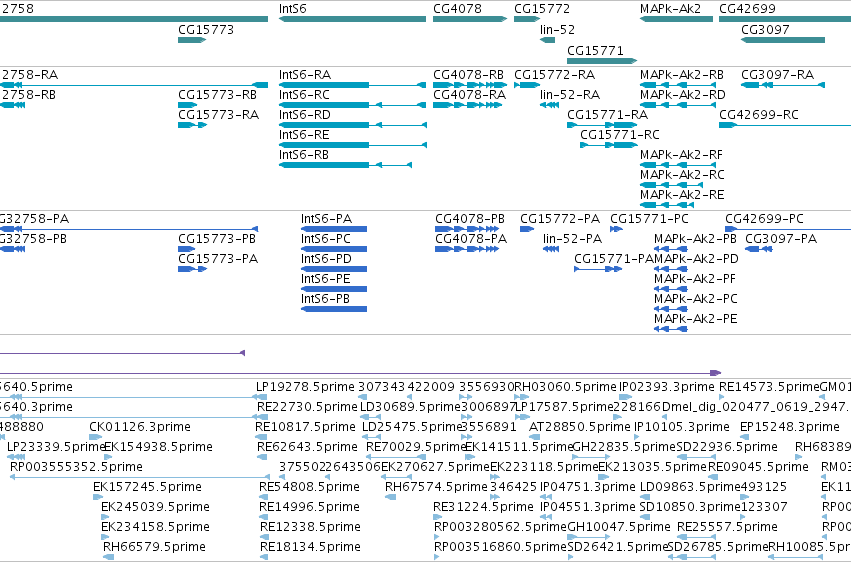
Task: Select the MAPk-Ak2-PF protein label
Action: [x=695, y=279]
